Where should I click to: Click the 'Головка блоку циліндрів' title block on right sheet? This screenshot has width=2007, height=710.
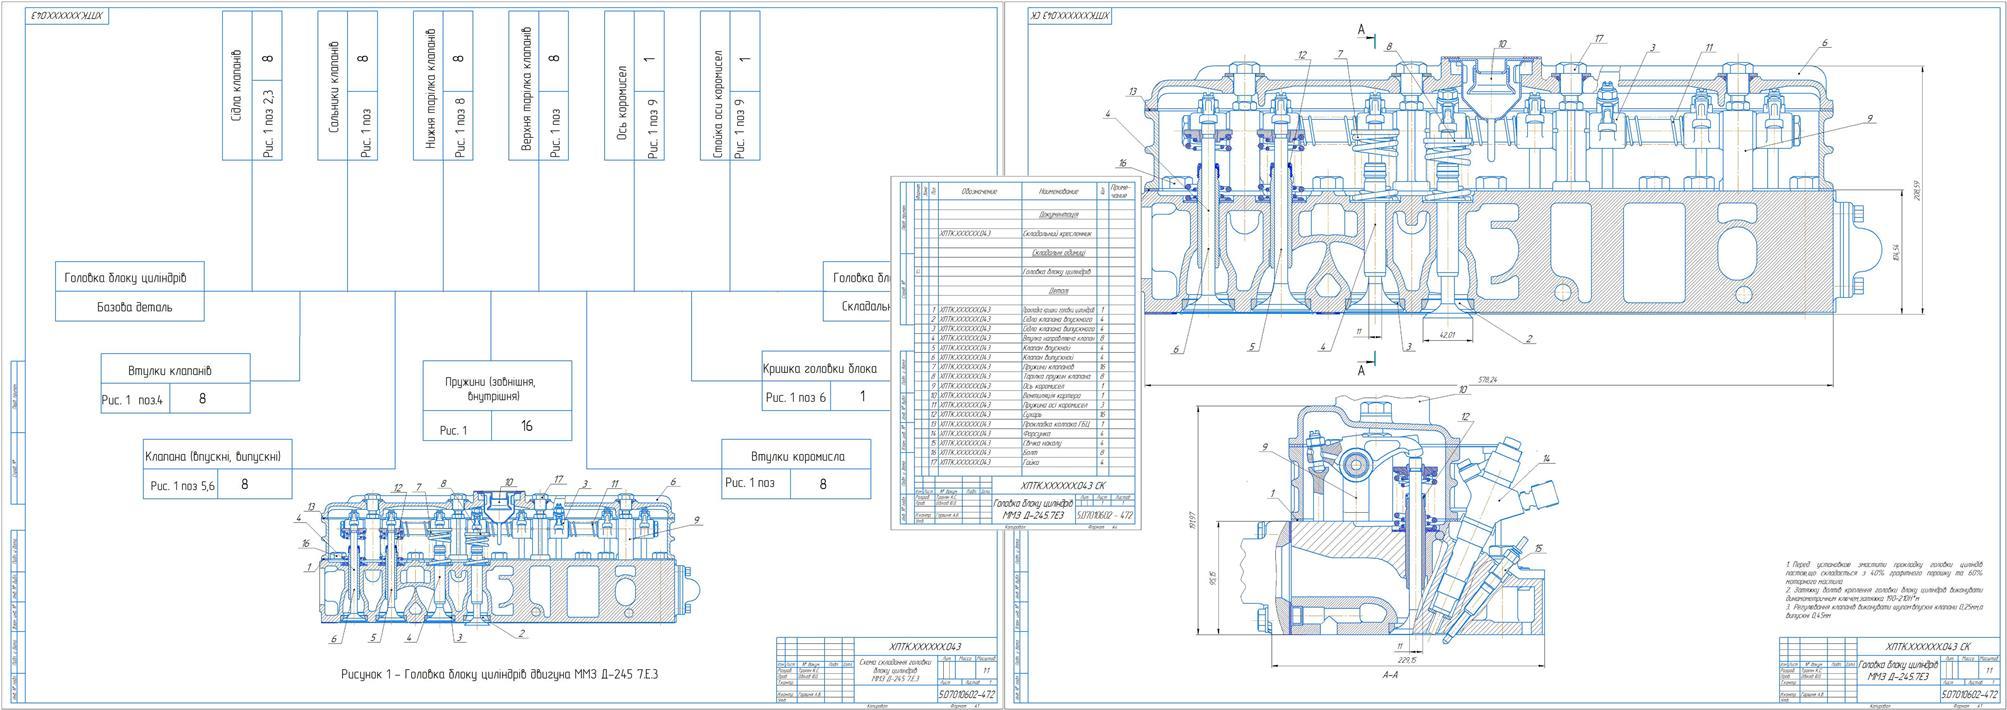tap(1897, 670)
